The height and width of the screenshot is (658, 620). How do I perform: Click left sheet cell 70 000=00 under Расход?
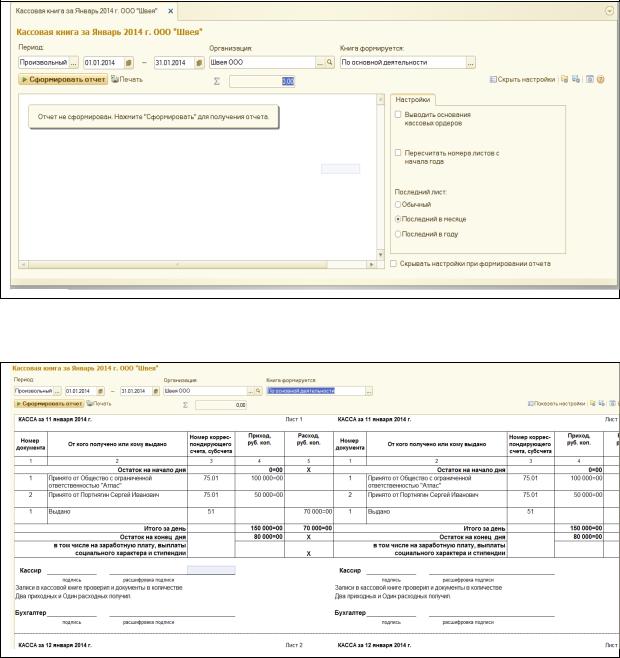coord(309,516)
